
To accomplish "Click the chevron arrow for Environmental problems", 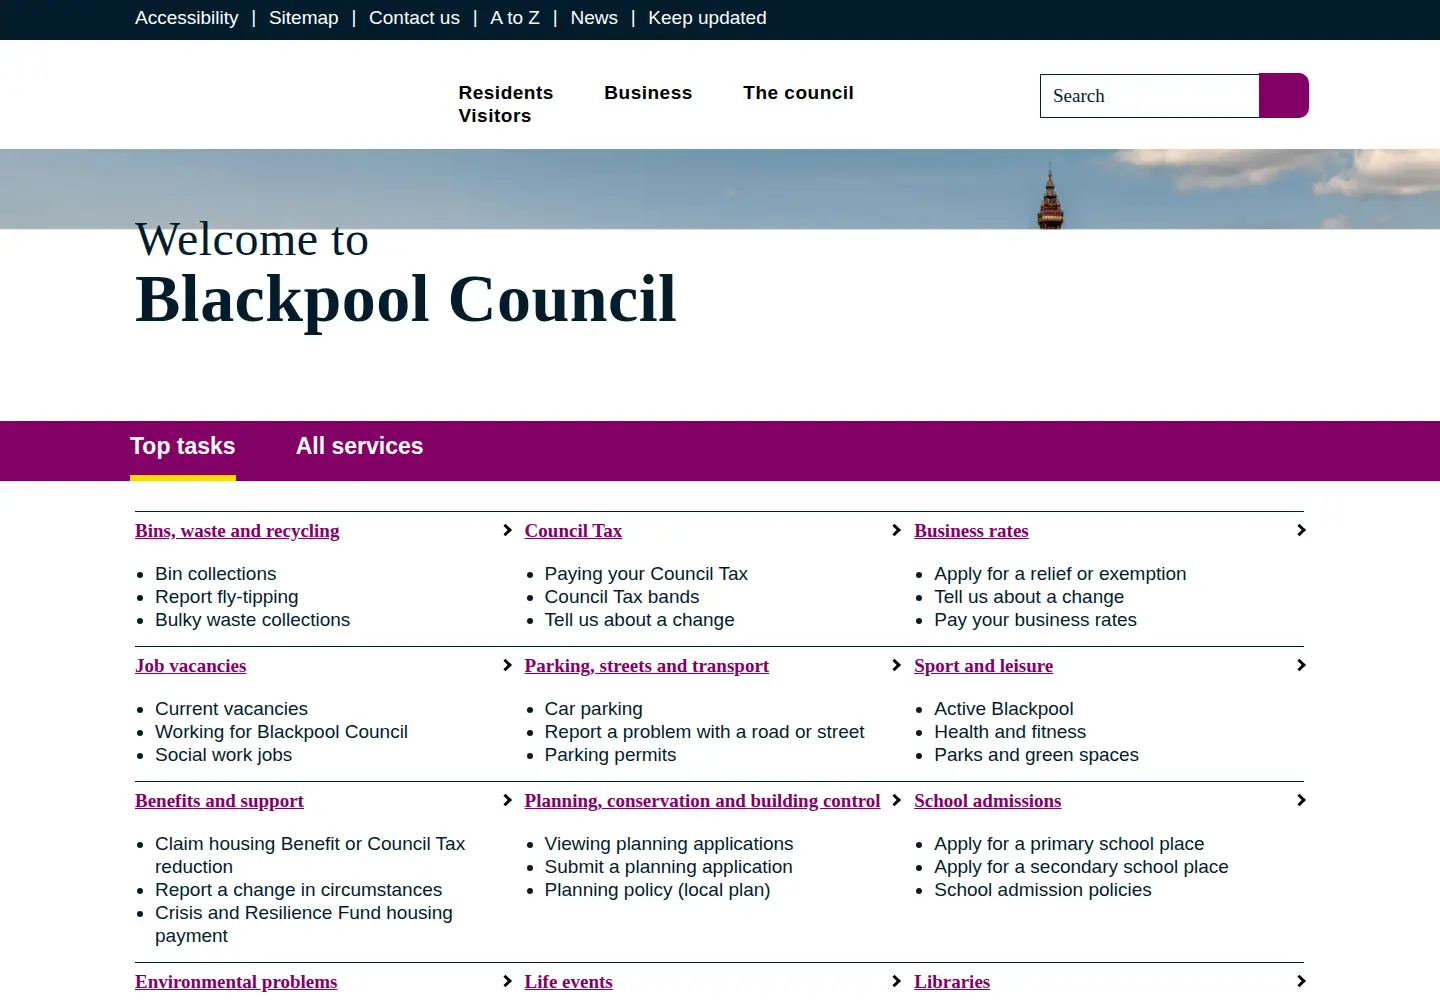I will pyautogui.click(x=507, y=981).
